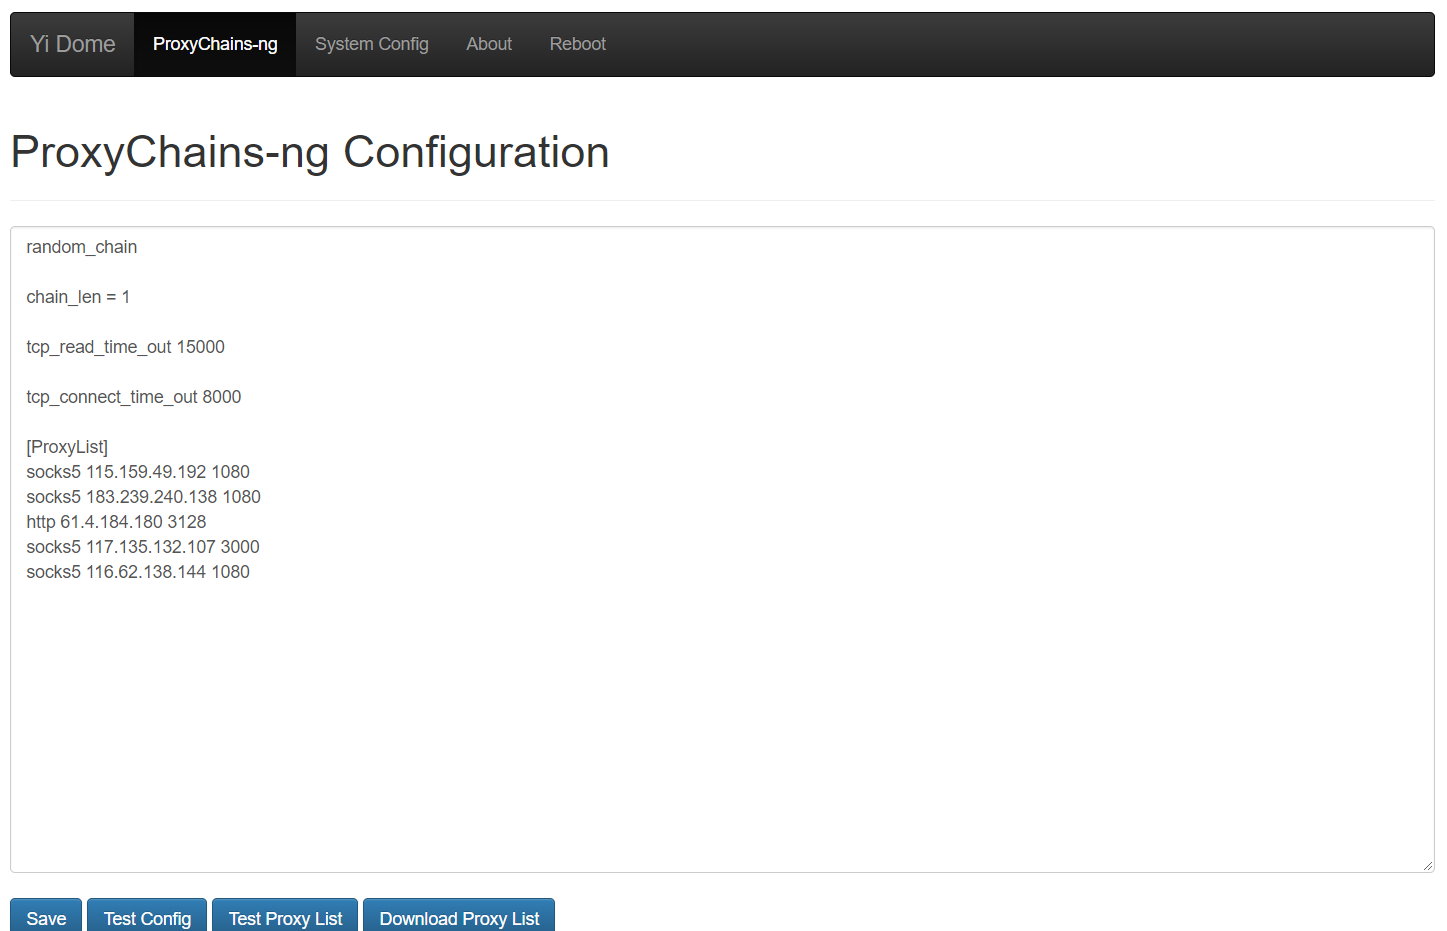This screenshot has width=1447, height=931.
Task: Click the socks5 115.159.49.192 1080 entry
Action: click(138, 472)
